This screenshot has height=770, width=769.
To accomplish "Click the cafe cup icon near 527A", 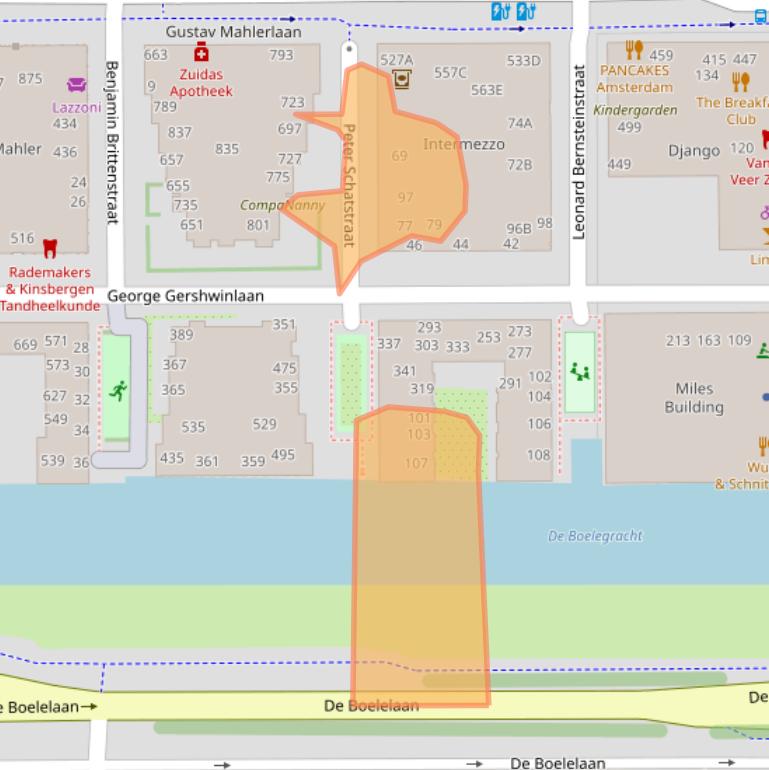I will point(402,79).
